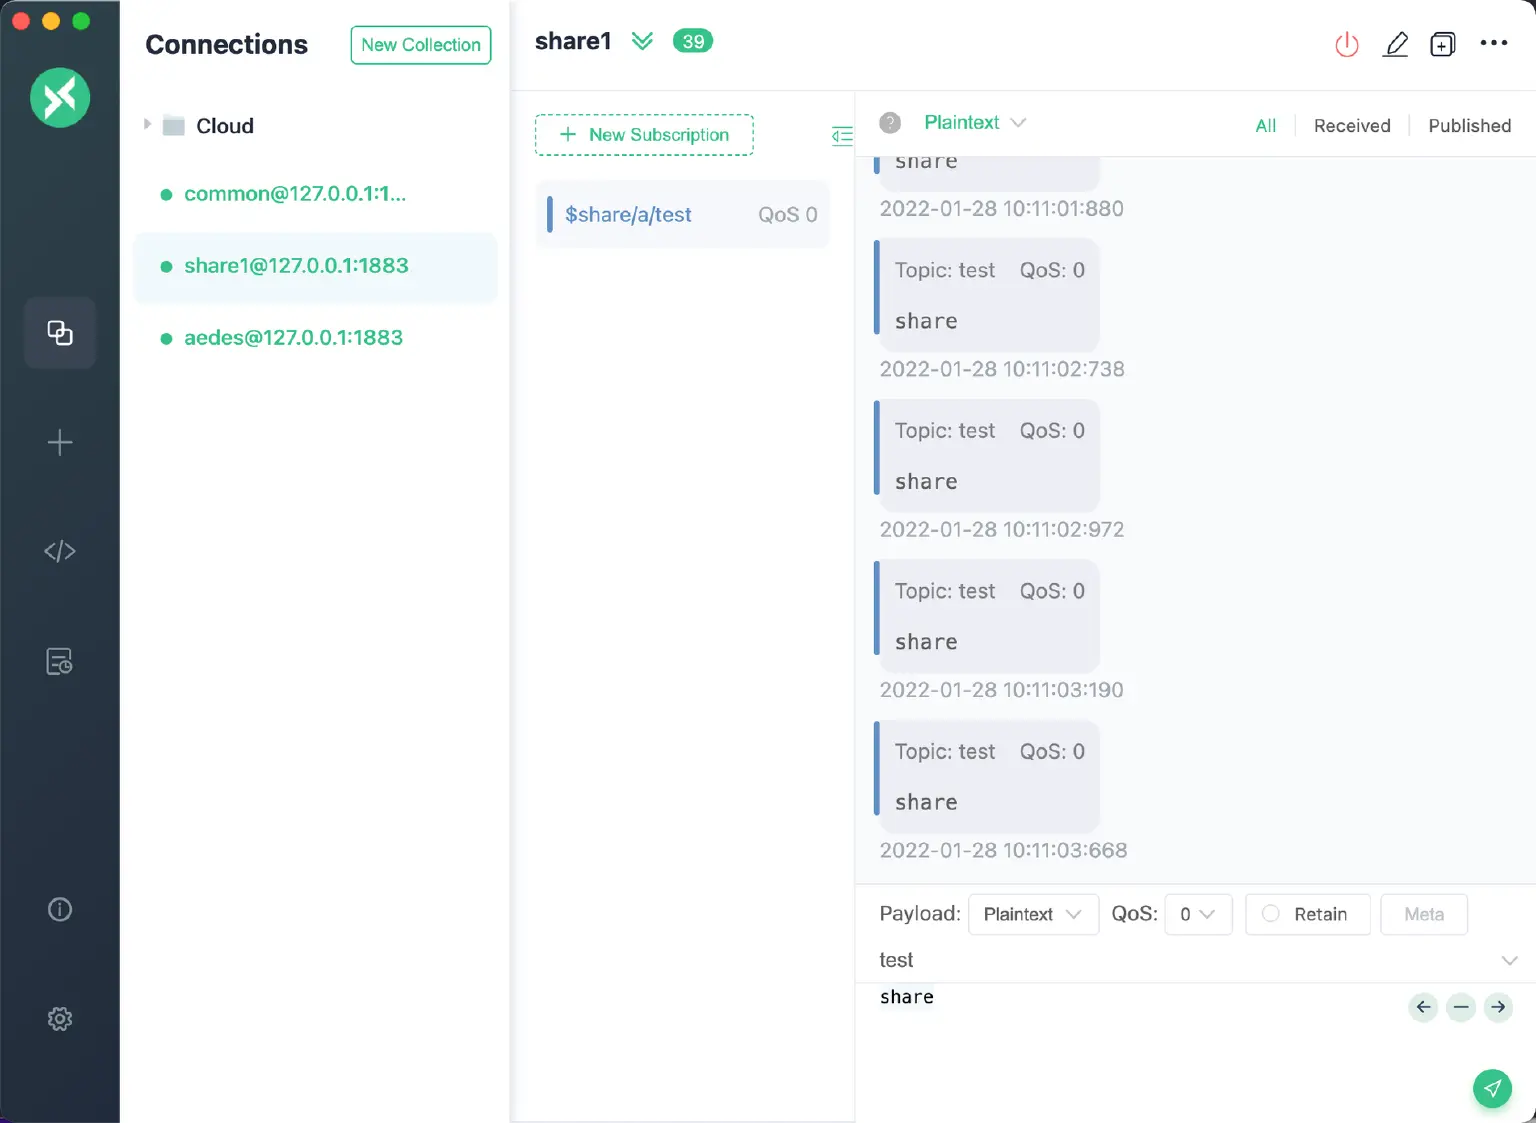Click the green send message button

coord(1491,1088)
